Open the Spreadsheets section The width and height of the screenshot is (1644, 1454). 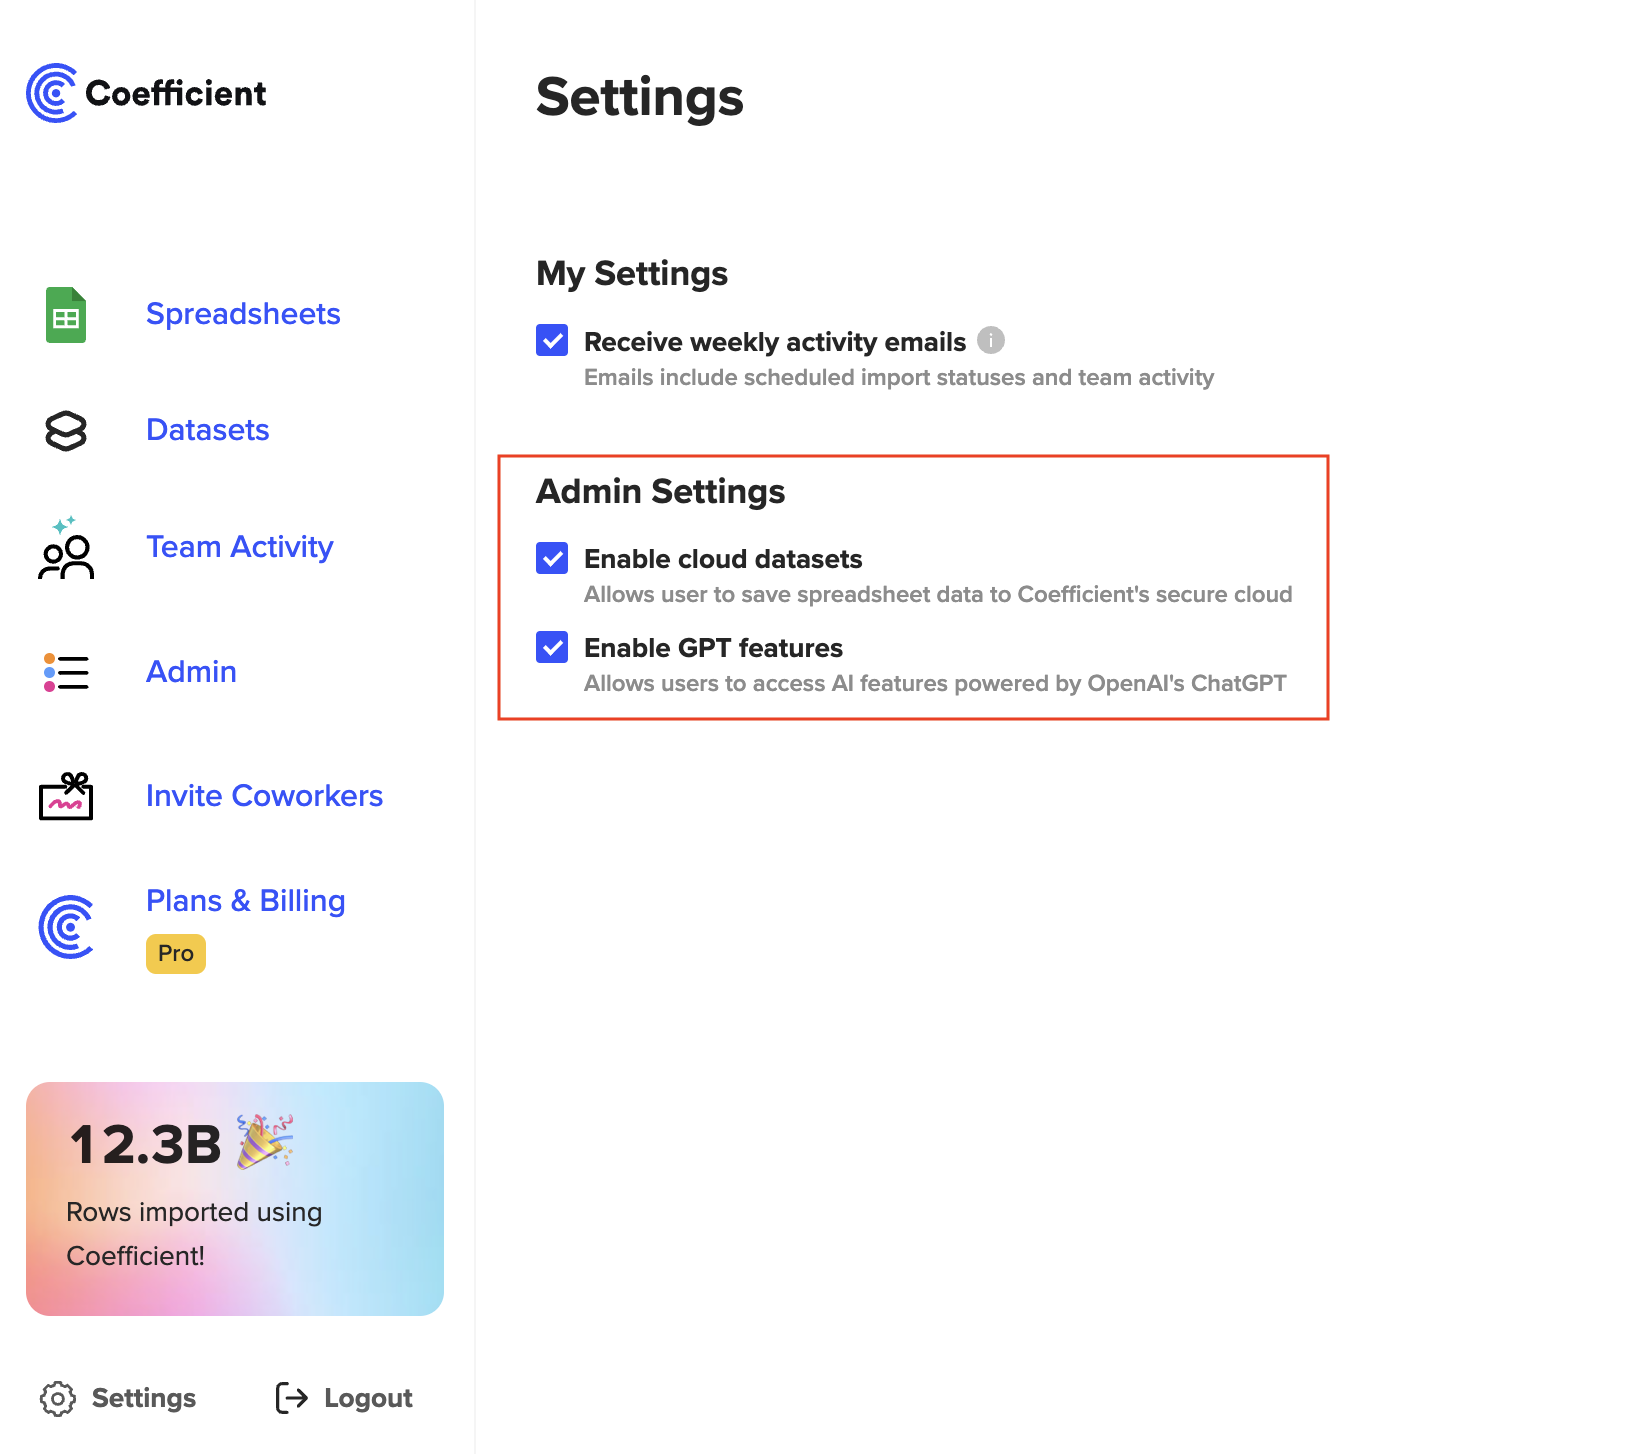[x=243, y=314]
